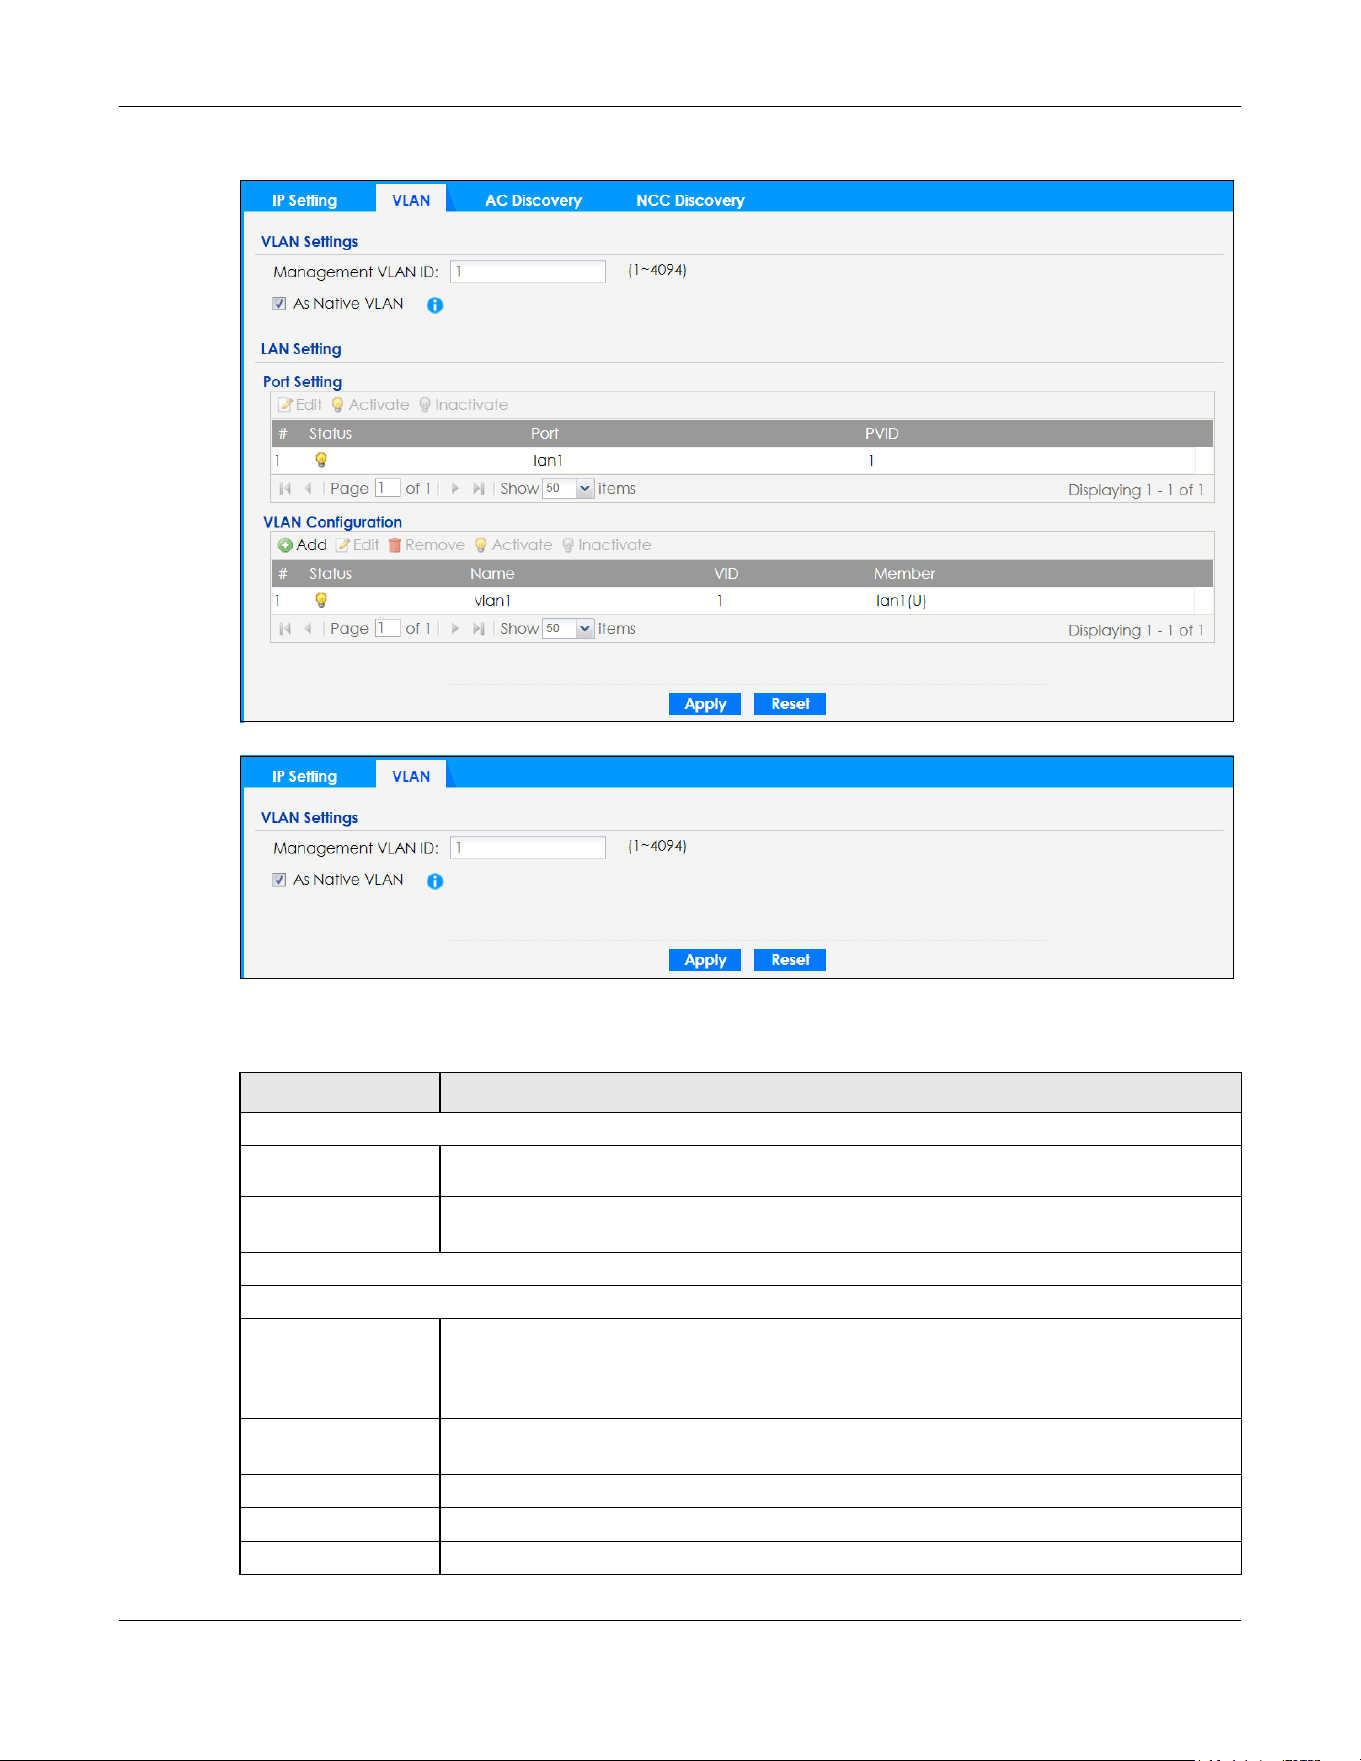This screenshot has width=1361, height=1761.
Task: Click Management VLAN ID field in lower panel
Action: point(528,847)
